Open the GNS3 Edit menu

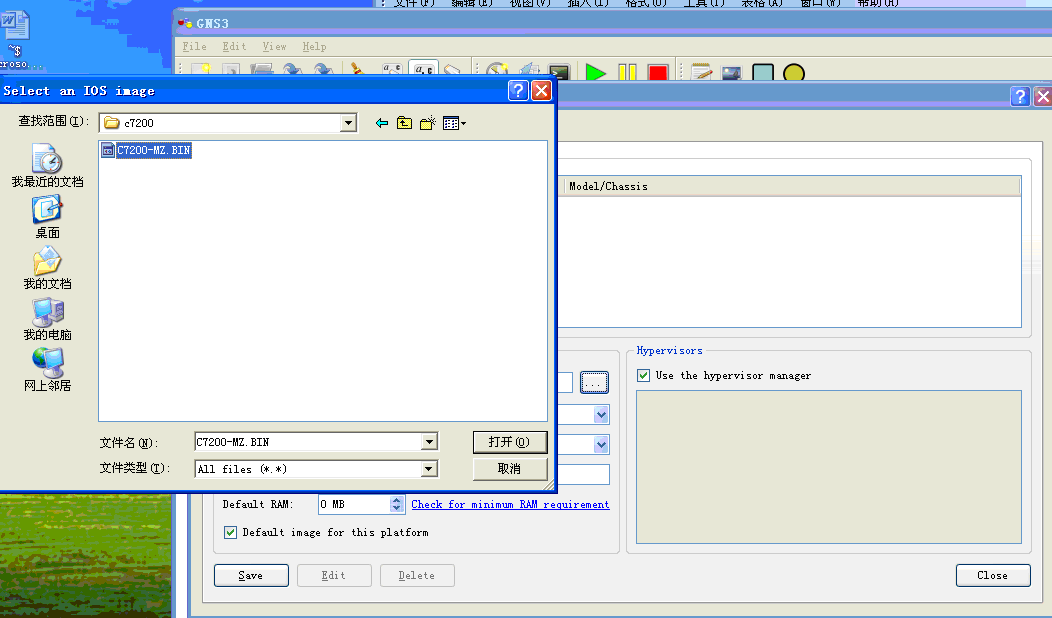tap(235, 46)
